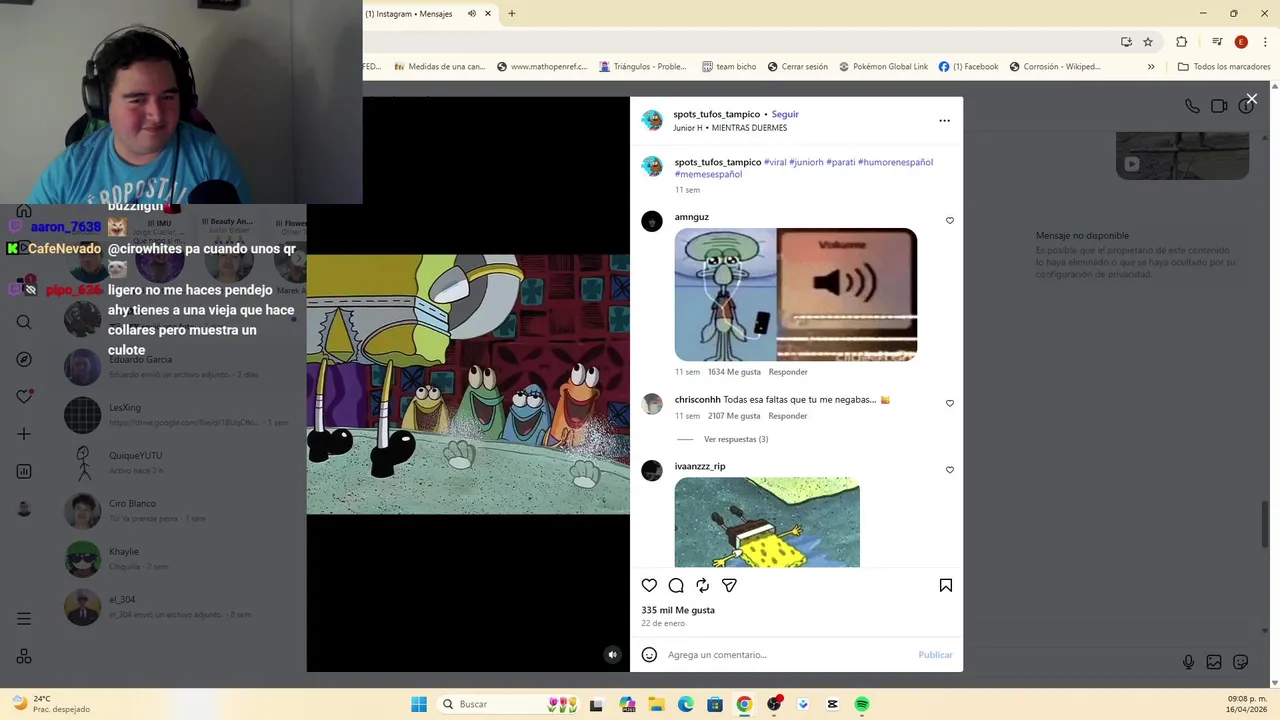Screen dimensions: 1280x720
Task: Start a video call with the camera icon
Action: [x=1219, y=106]
